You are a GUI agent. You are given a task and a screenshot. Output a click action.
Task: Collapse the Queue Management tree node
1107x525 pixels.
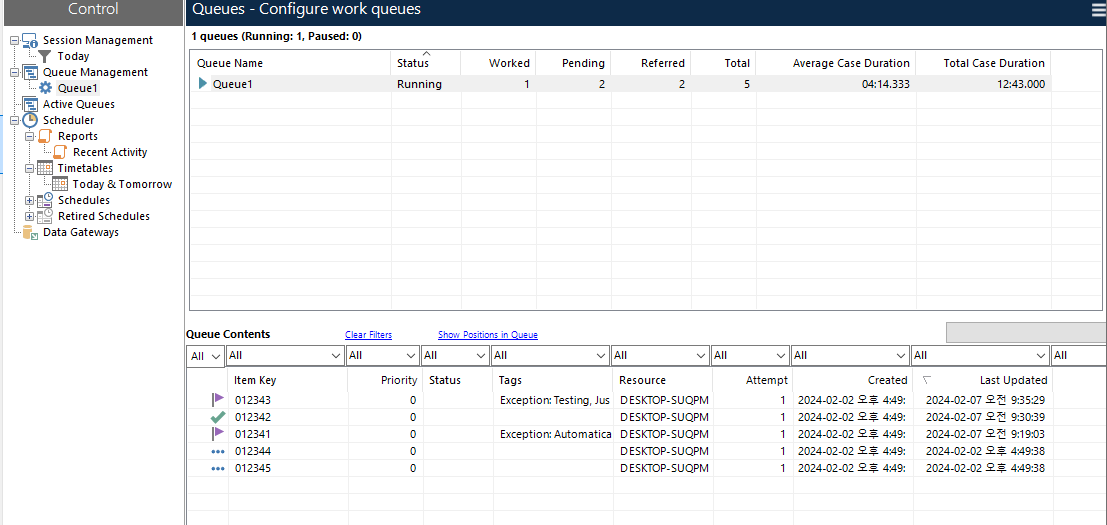pyautogui.click(x=15, y=72)
